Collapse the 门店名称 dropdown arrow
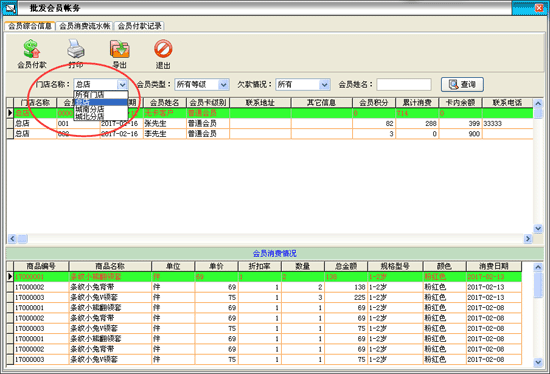This screenshot has height=374, width=550. click(122, 85)
